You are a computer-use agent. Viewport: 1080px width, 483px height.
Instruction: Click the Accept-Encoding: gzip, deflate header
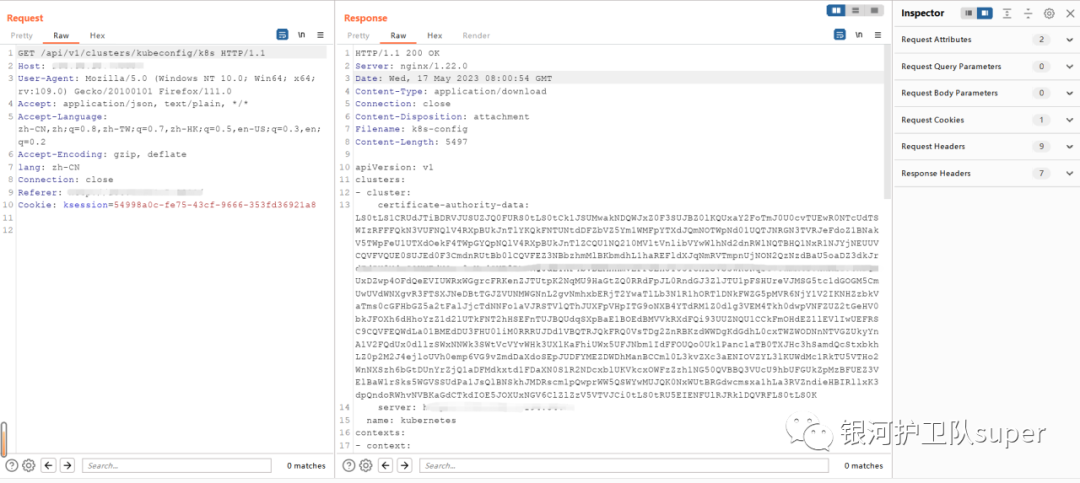(102, 154)
